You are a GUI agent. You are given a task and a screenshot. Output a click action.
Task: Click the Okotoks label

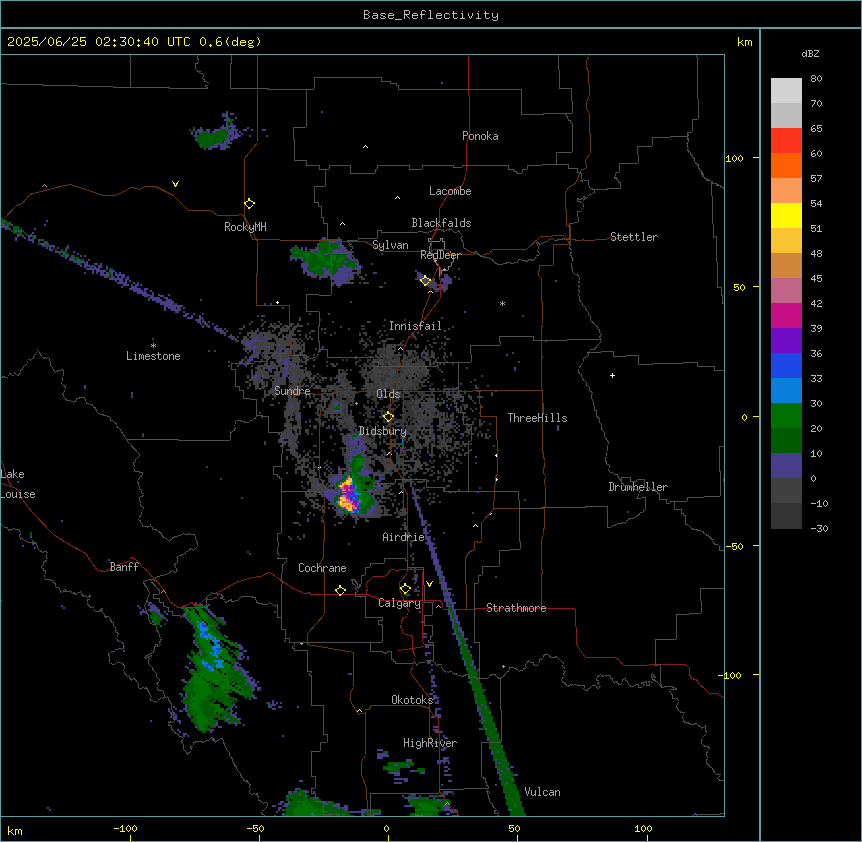coord(412,700)
